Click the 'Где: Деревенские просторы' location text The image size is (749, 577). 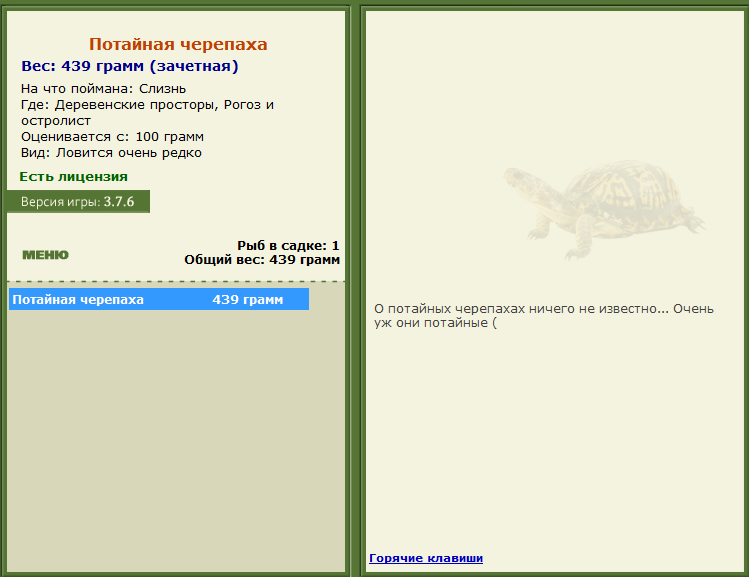[x=147, y=113]
